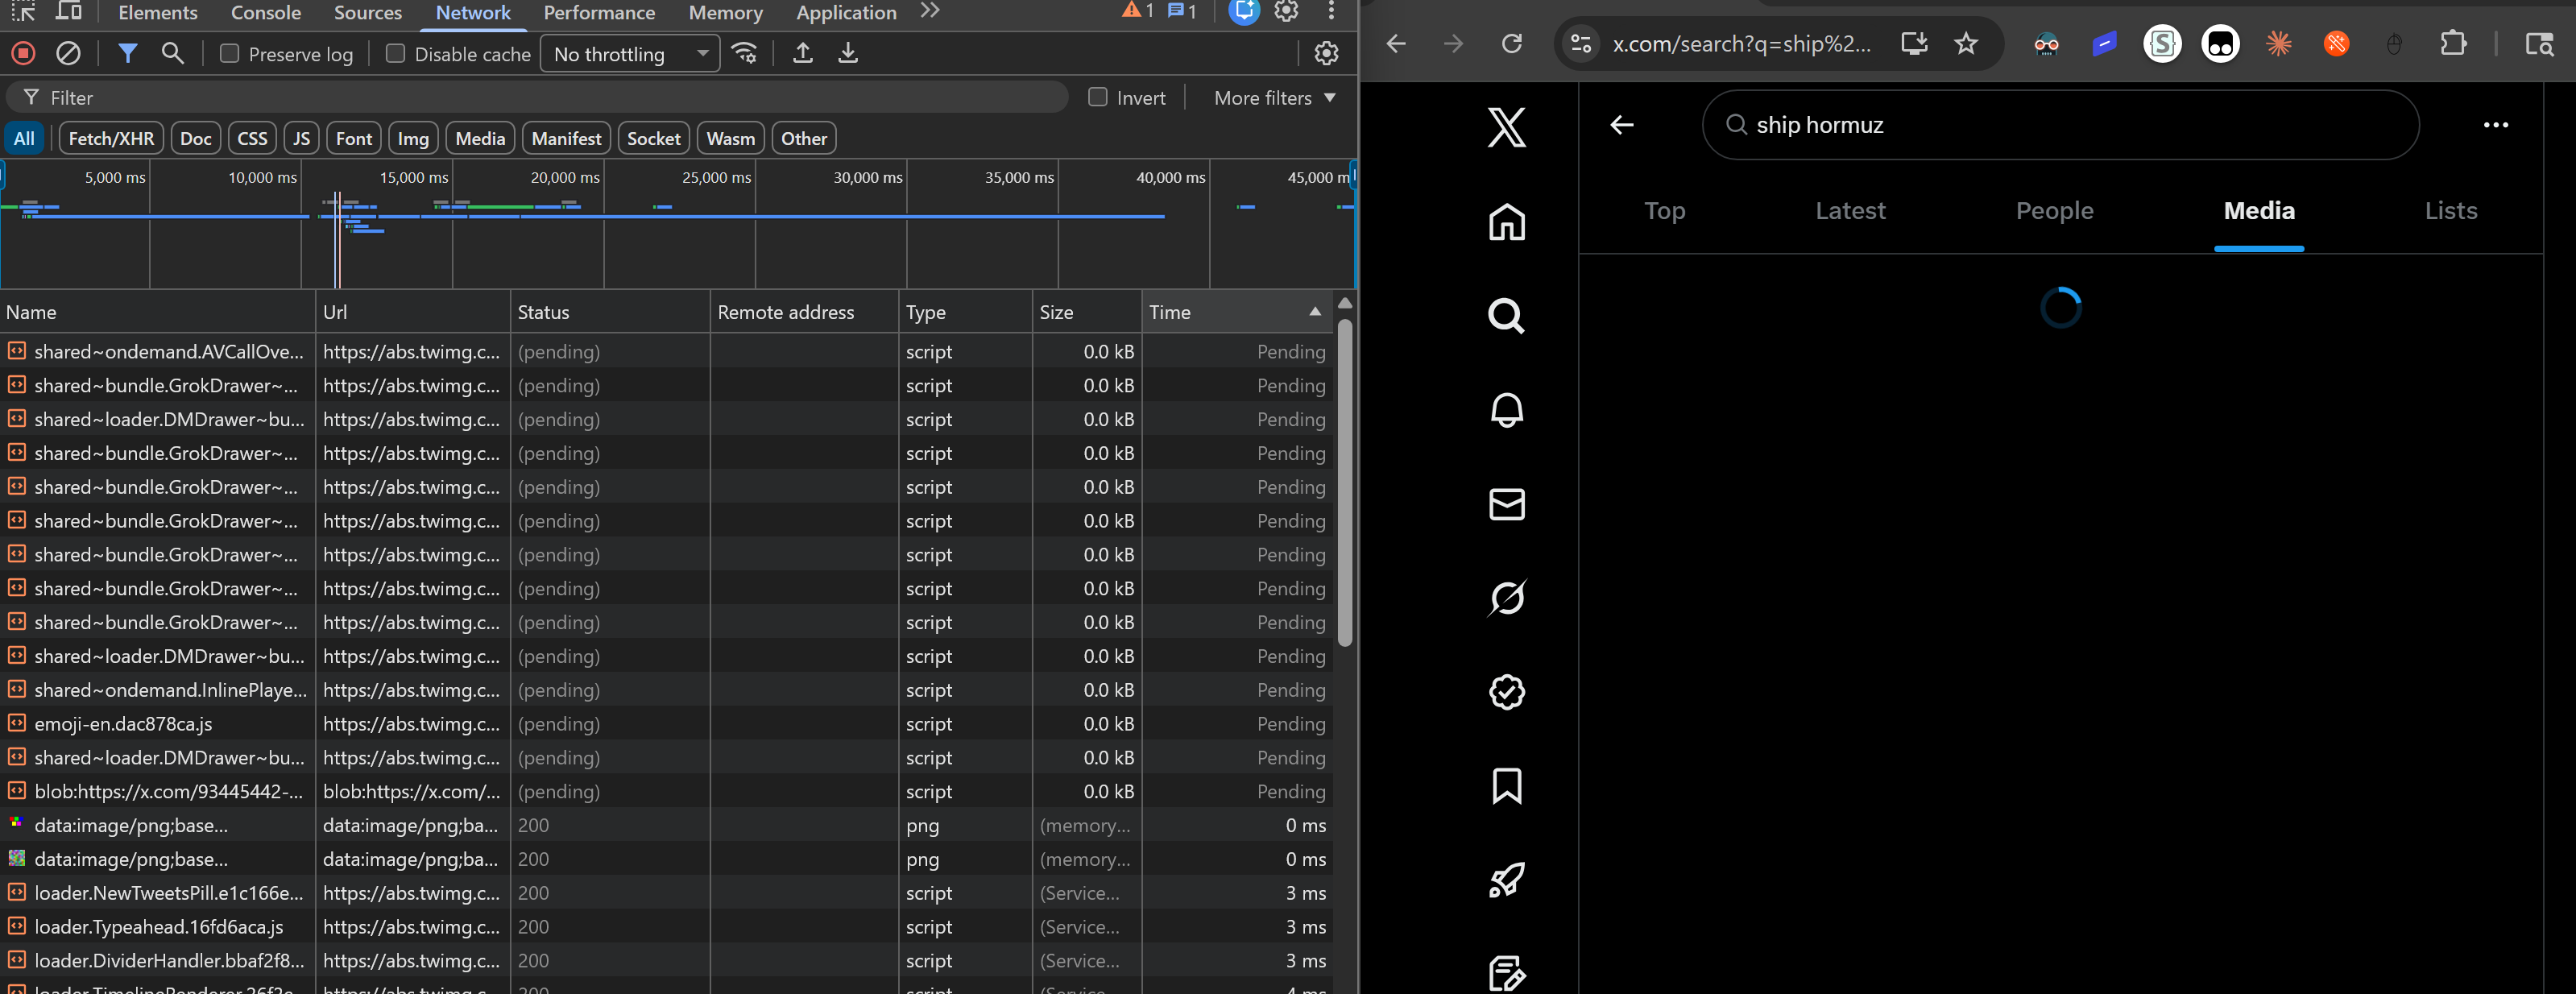Open the No throttling dropdown

pos(630,54)
